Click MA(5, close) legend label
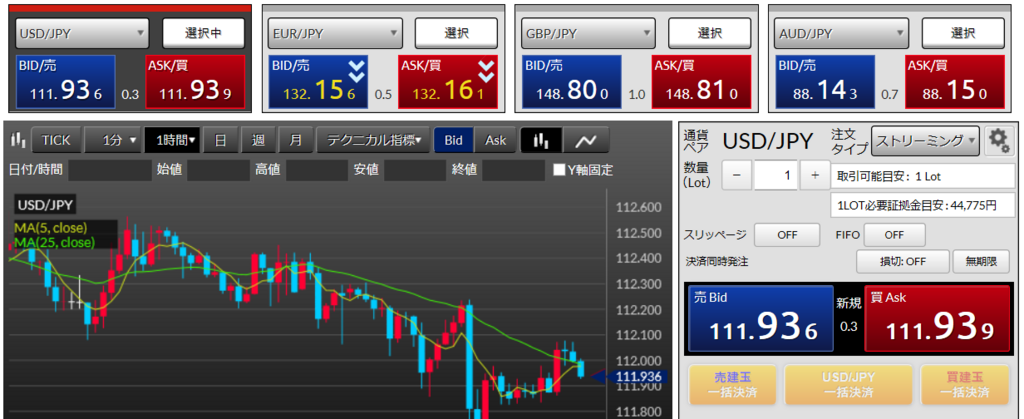The width and height of the screenshot is (1024, 419). [51, 228]
